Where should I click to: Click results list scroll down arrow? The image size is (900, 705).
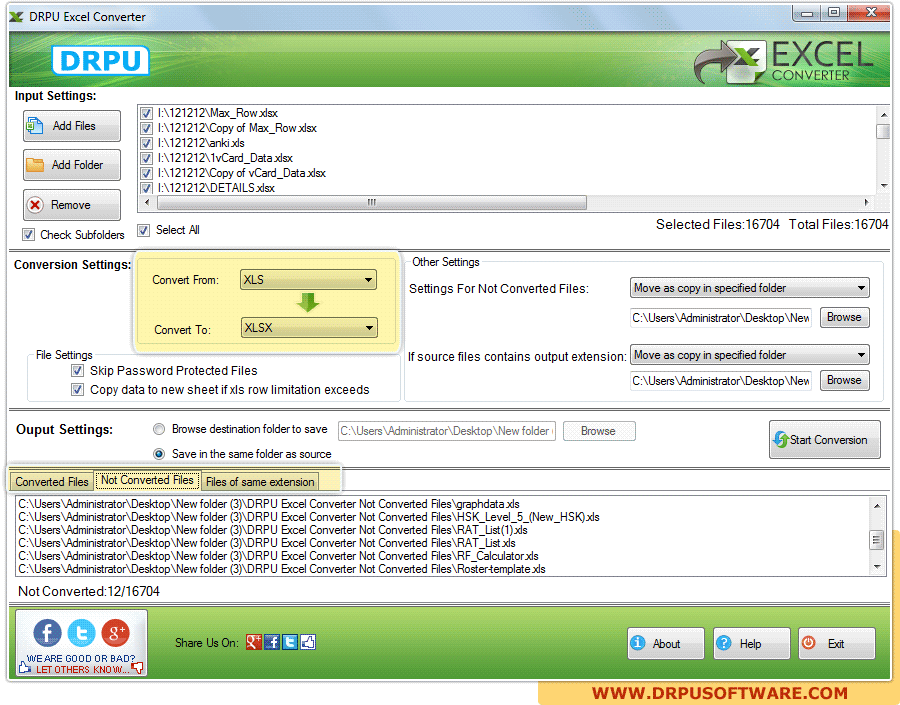[x=876, y=567]
